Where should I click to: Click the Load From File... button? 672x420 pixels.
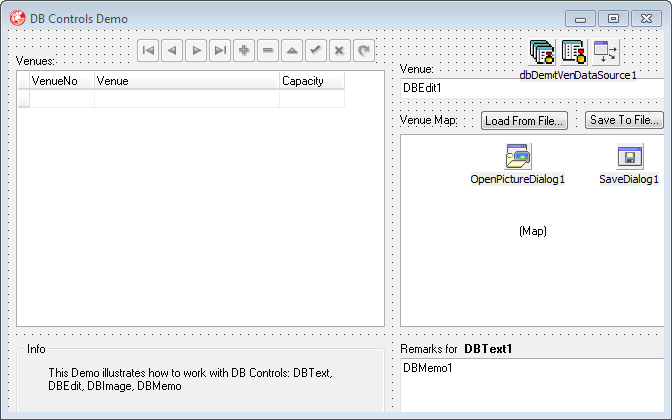(x=525, y=120)
